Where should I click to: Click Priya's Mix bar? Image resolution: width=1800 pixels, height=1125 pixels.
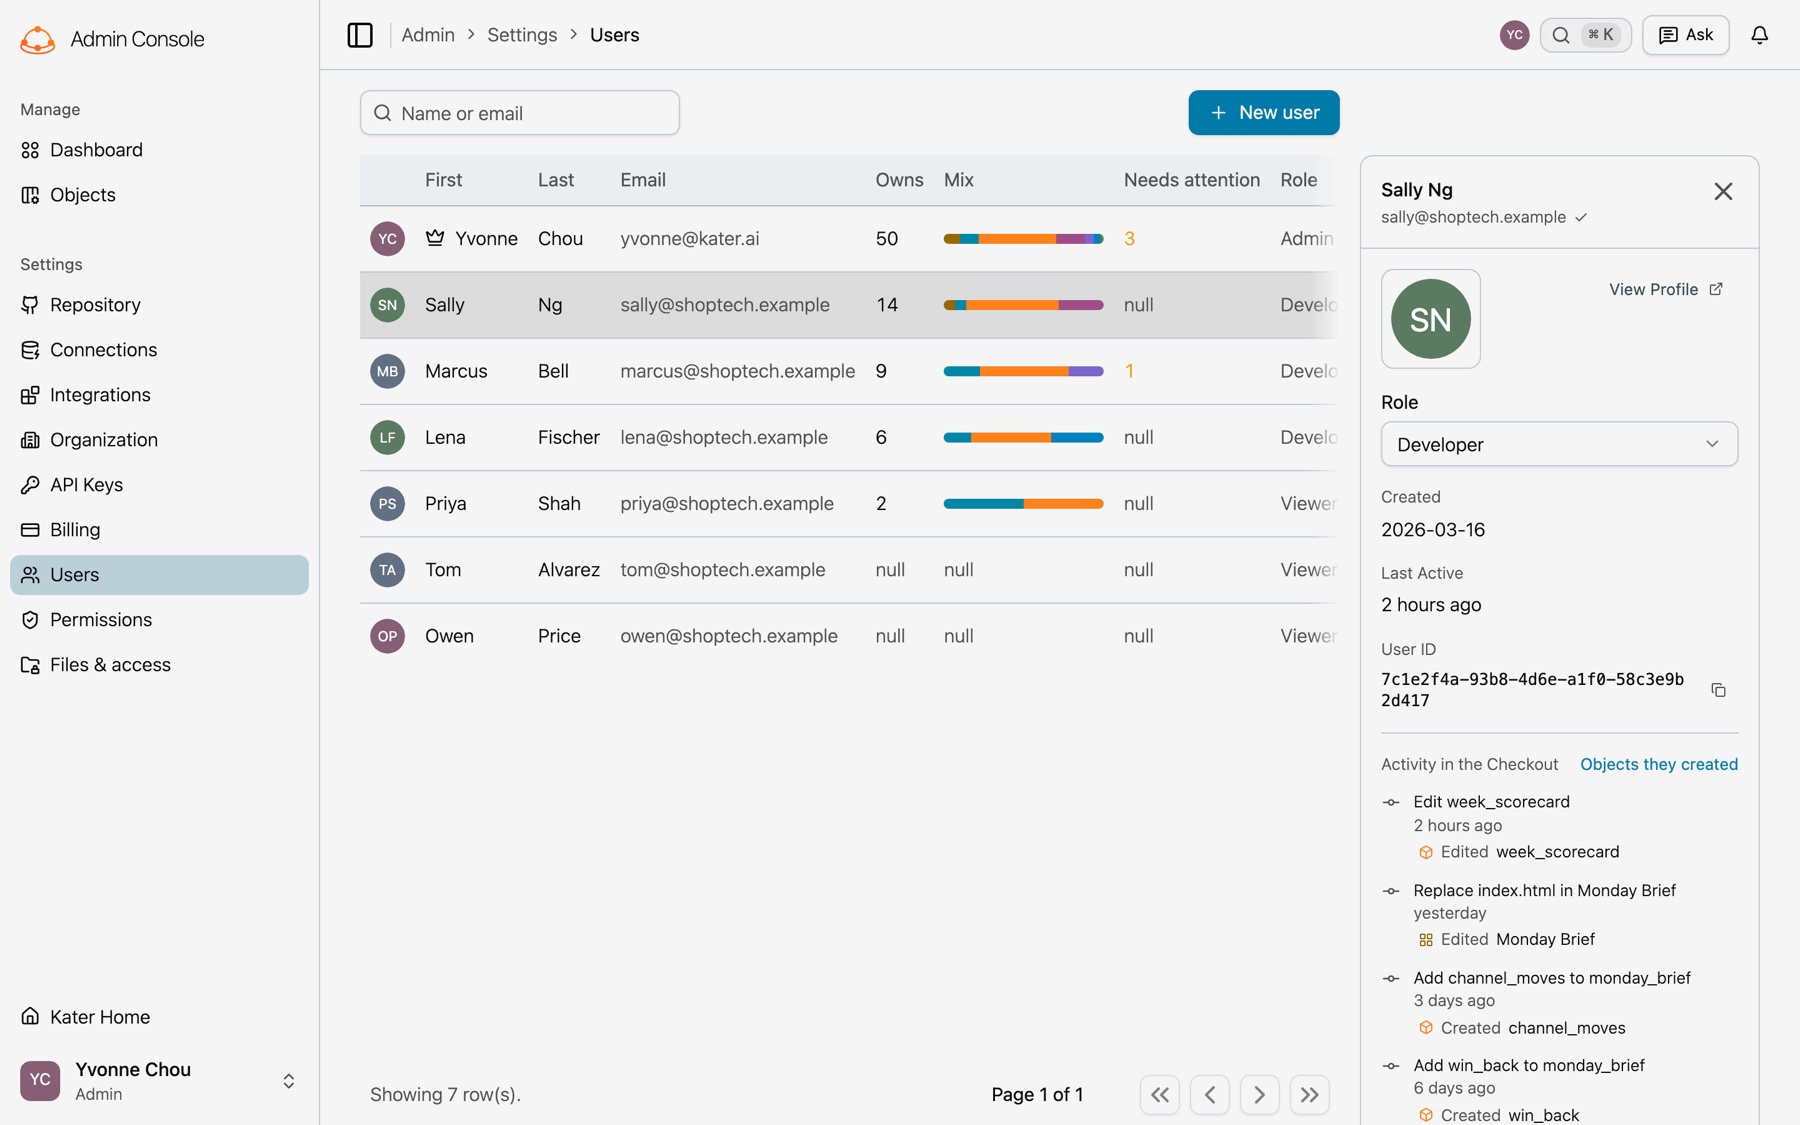tap(1023, 504)
